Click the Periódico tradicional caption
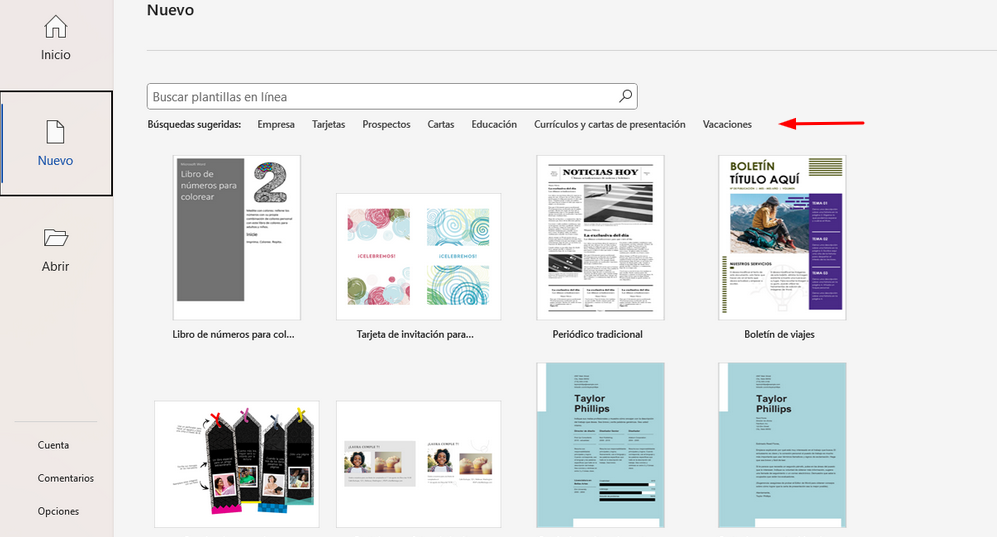Viewport: 997px width, 537px height. (x=598, y=334)
